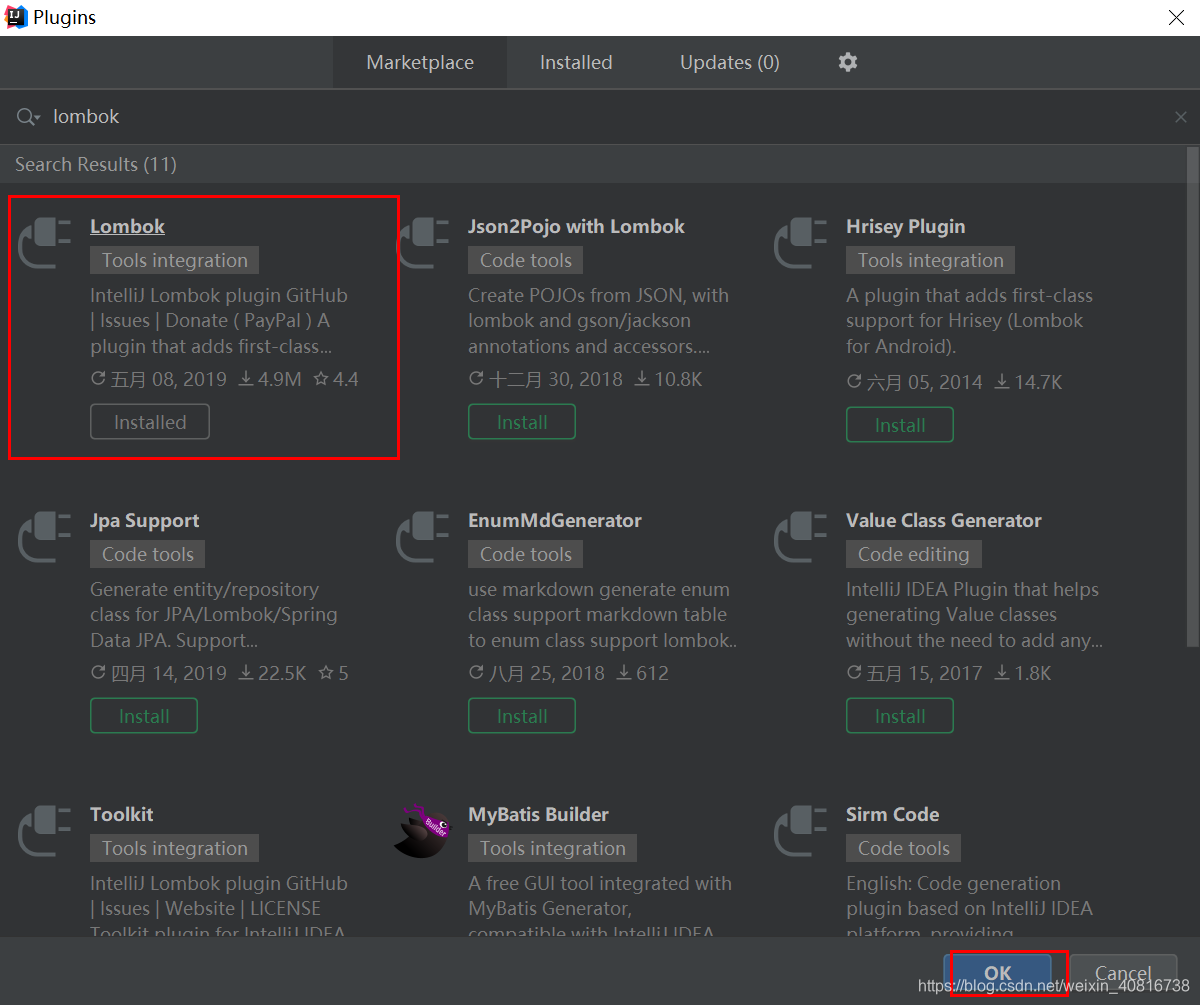Click the lombok search input field
This screenshot has height=1005, width=1200.
(x=600, y=117)
